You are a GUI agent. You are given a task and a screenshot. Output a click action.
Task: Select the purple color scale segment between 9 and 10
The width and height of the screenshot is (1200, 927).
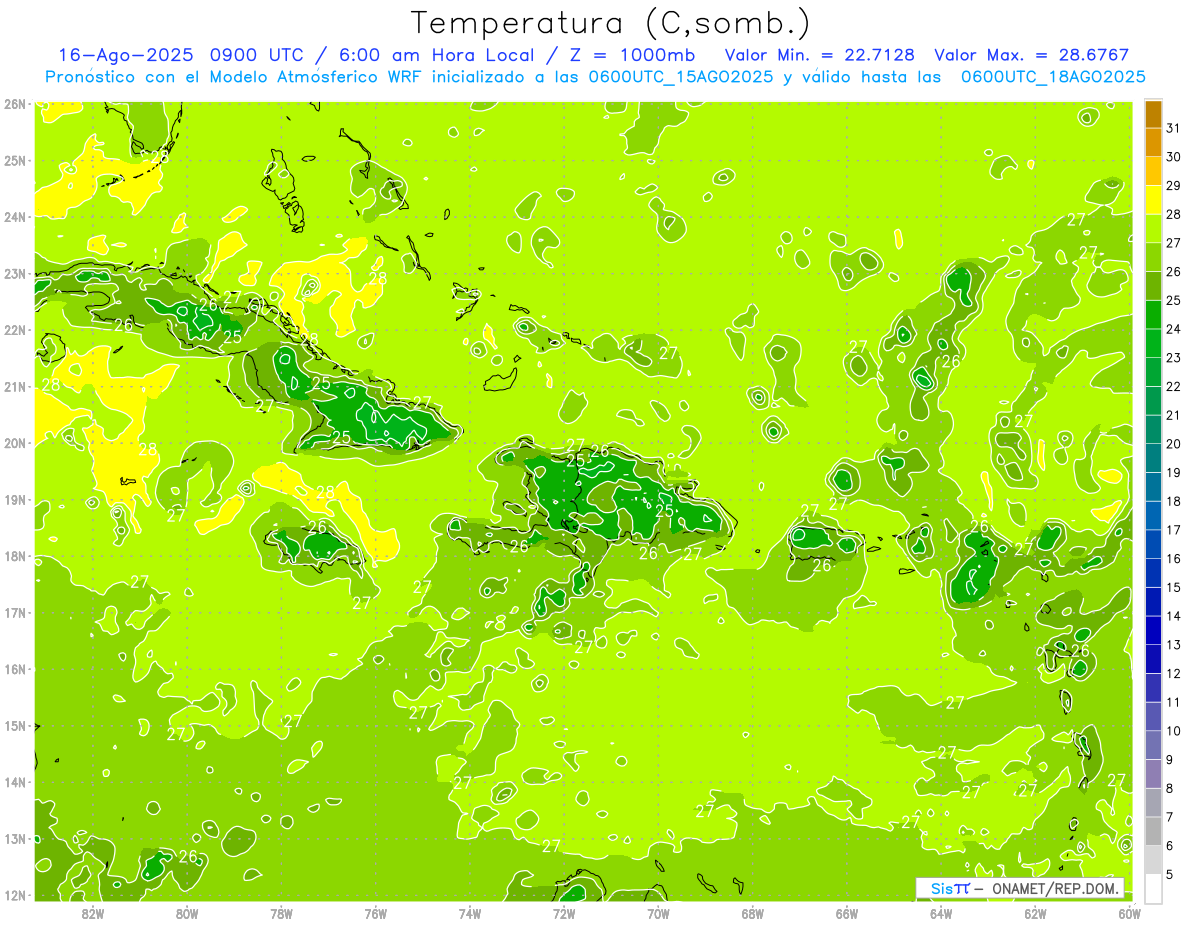(1153, 746)
